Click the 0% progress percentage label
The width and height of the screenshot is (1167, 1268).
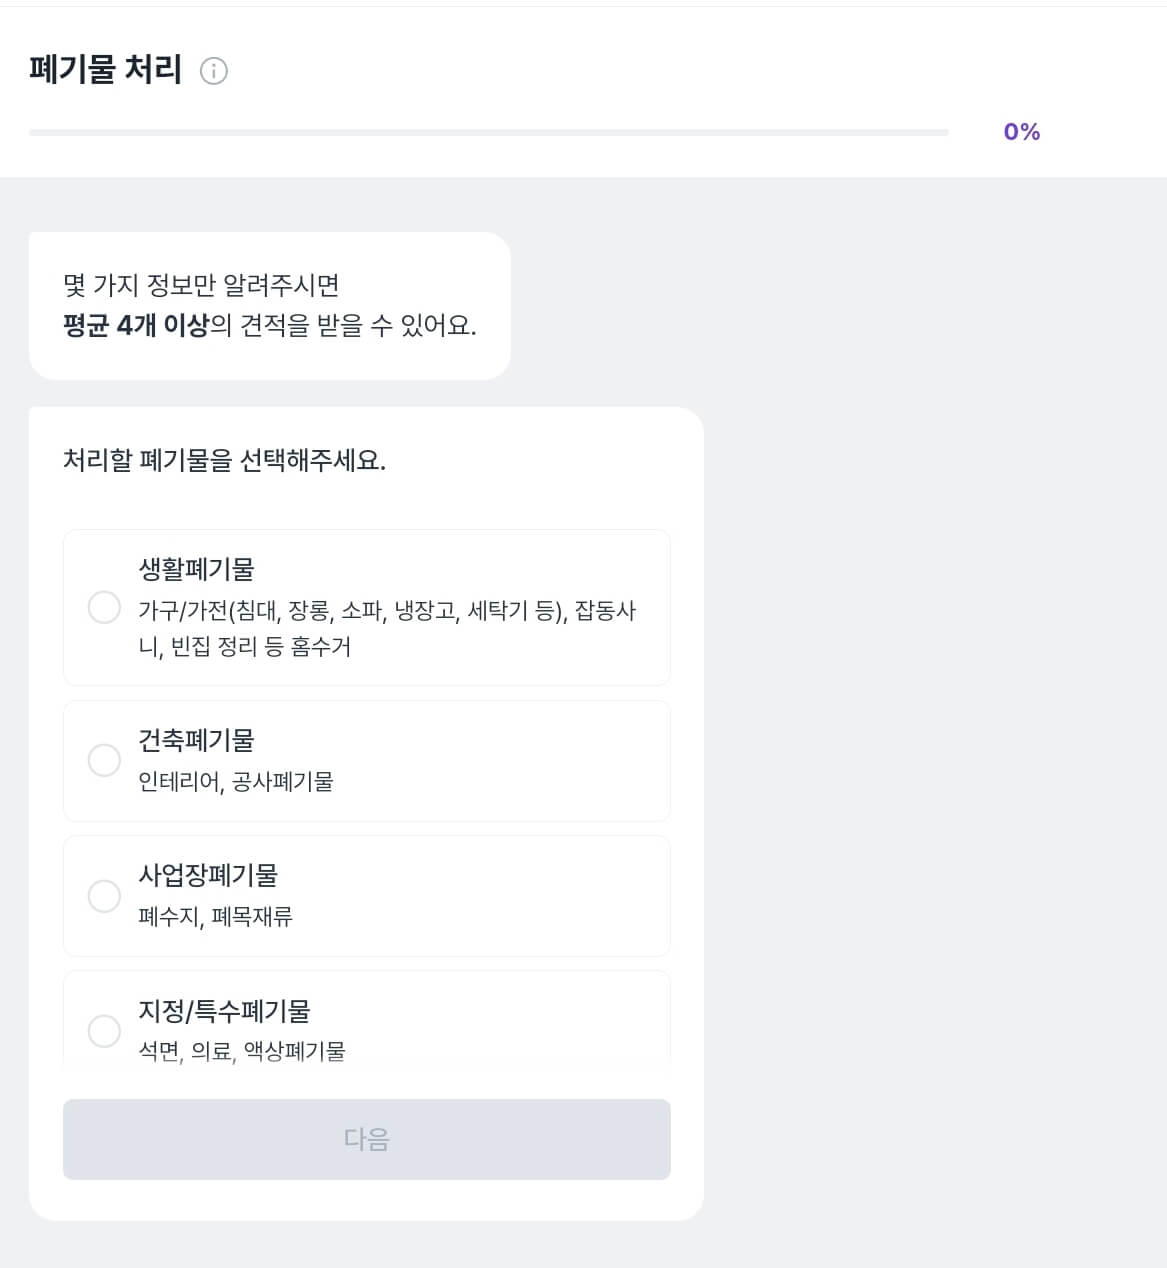point(1021,132)
